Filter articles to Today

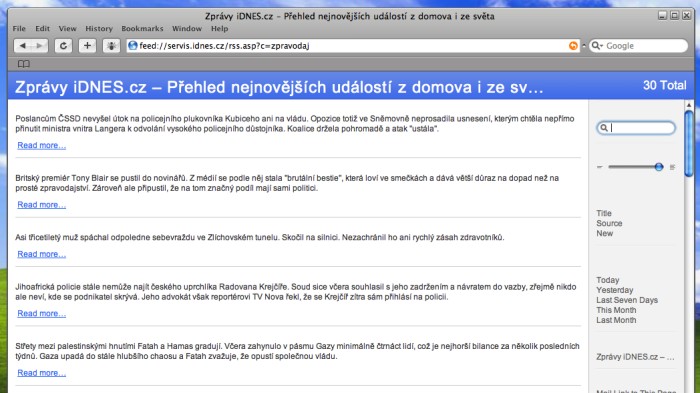pos(608,280)
